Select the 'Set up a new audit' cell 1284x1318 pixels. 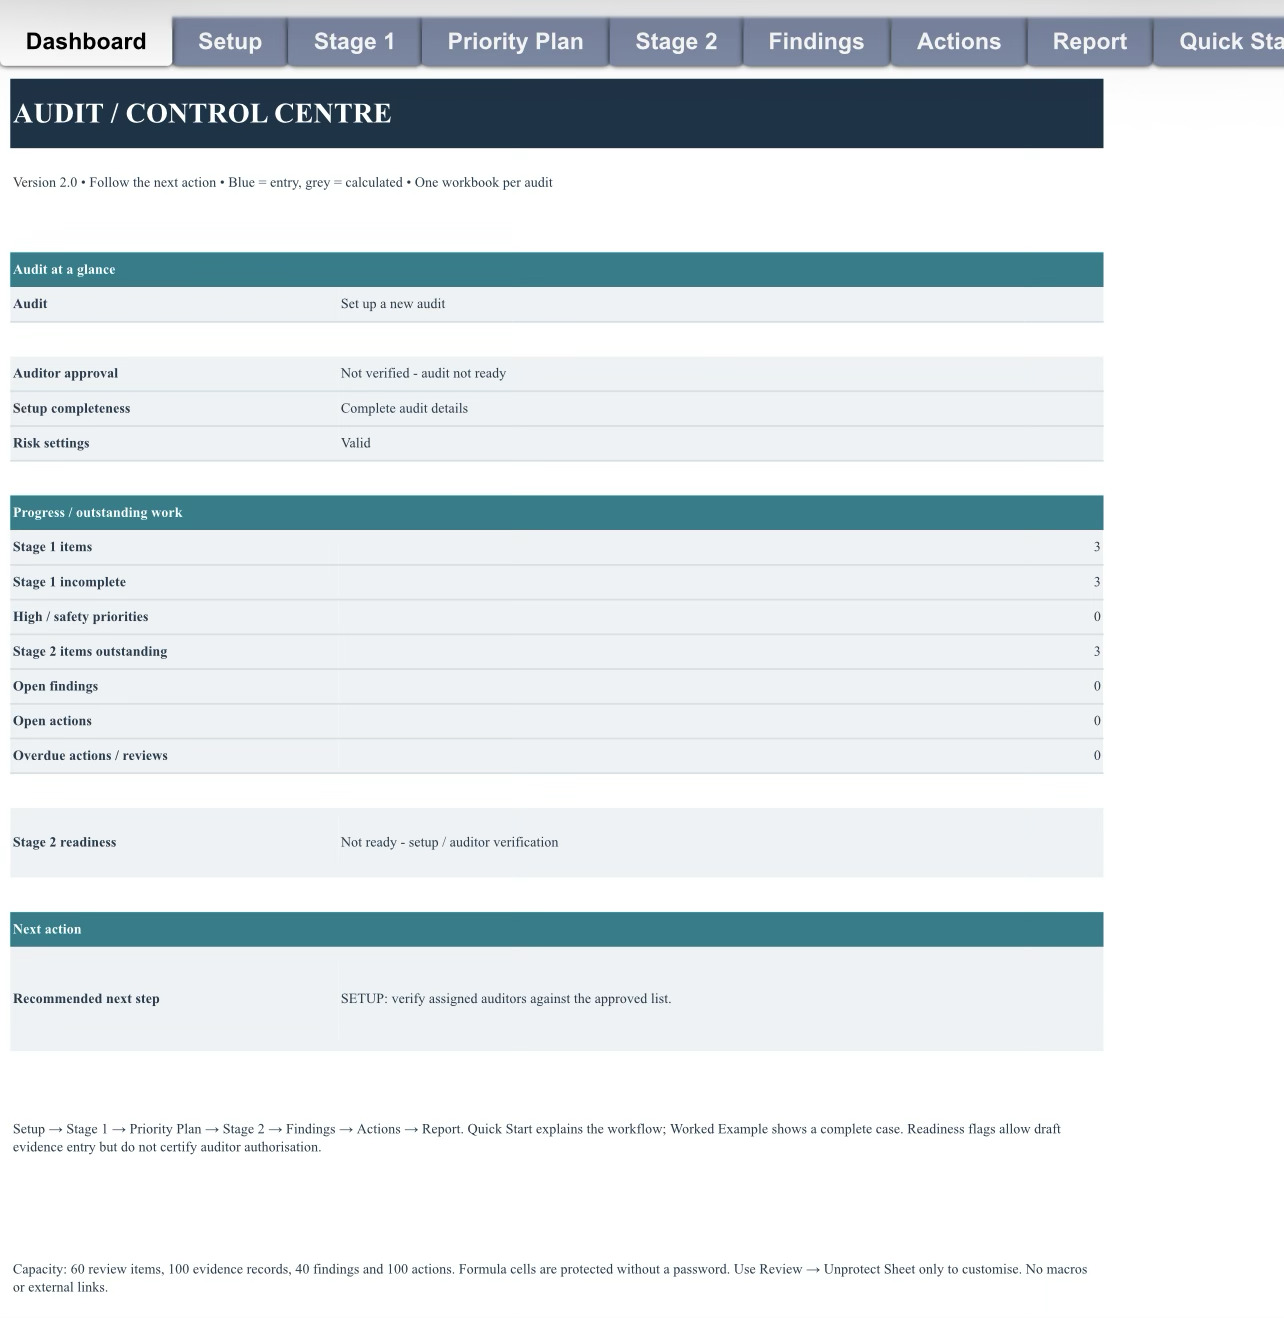click(x=721, y=304)
